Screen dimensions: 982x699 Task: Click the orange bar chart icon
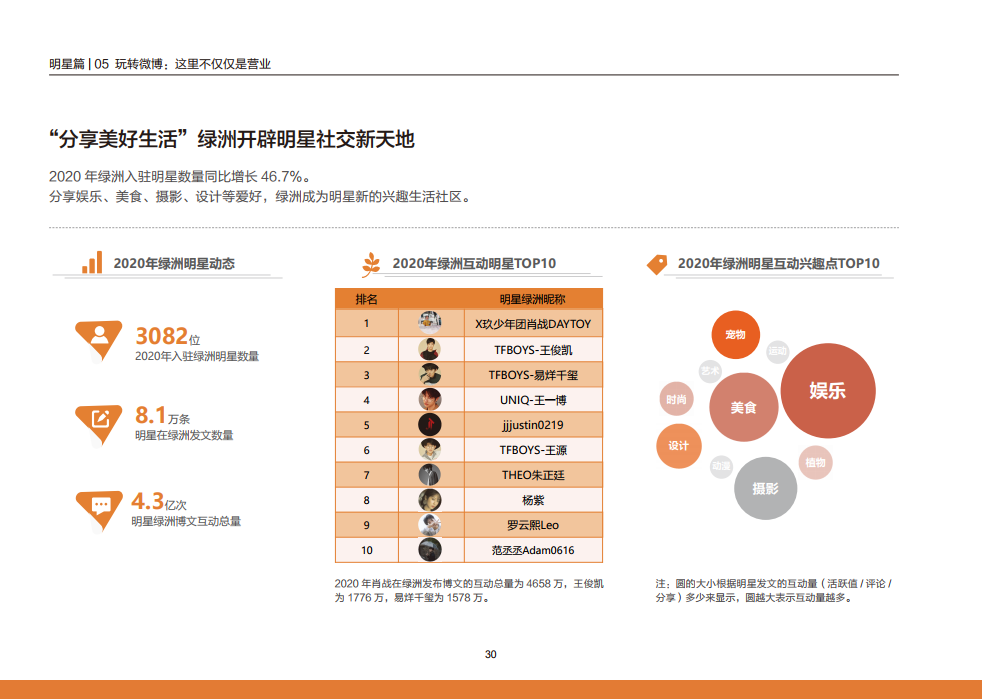[x=92, y=262]
